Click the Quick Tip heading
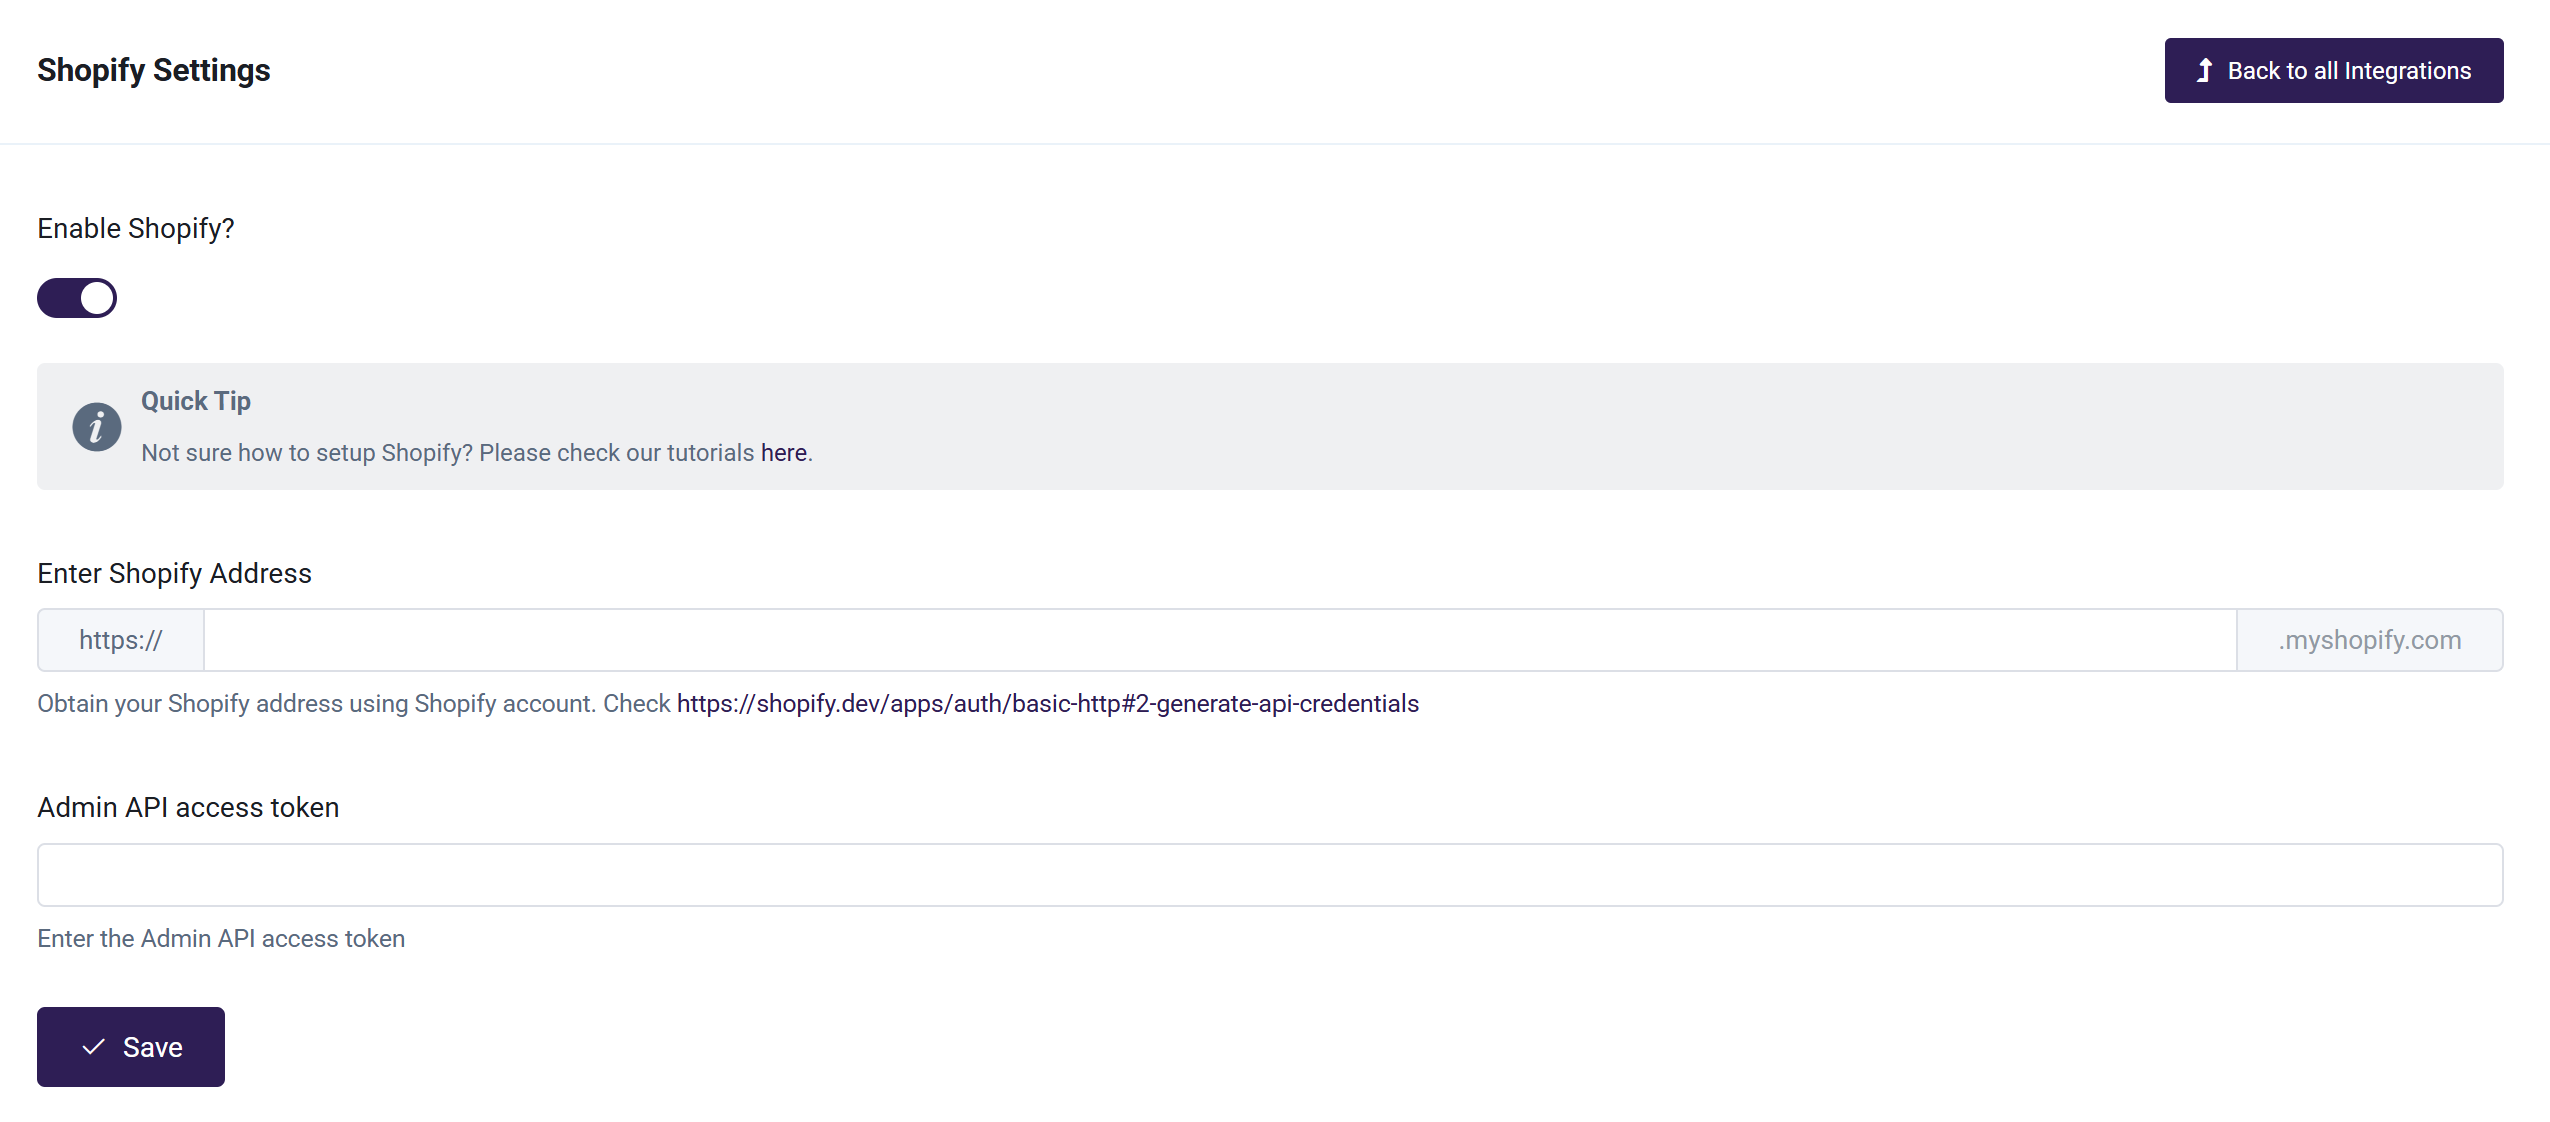 pyautogui.click(x=196, y=401)
